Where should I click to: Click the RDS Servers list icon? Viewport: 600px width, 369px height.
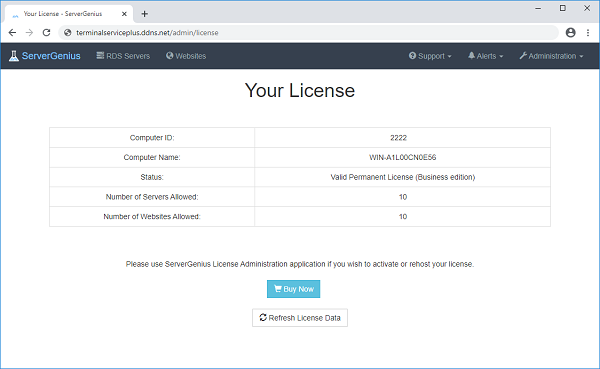click(100, 56)
